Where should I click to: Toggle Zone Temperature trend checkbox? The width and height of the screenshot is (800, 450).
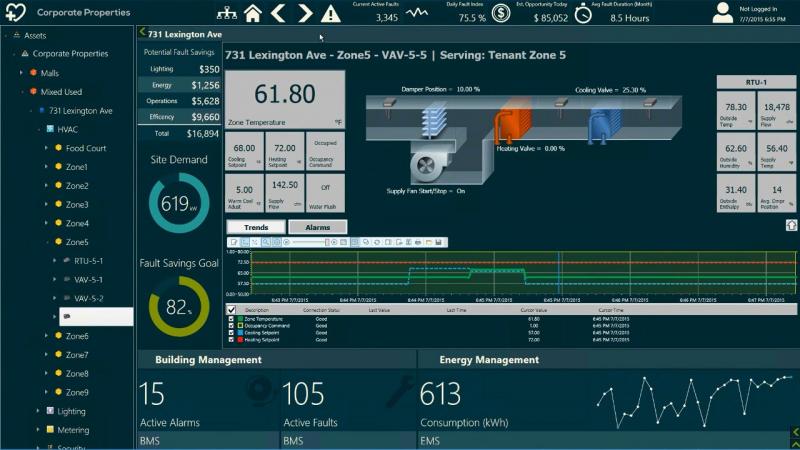click(231, 319)
